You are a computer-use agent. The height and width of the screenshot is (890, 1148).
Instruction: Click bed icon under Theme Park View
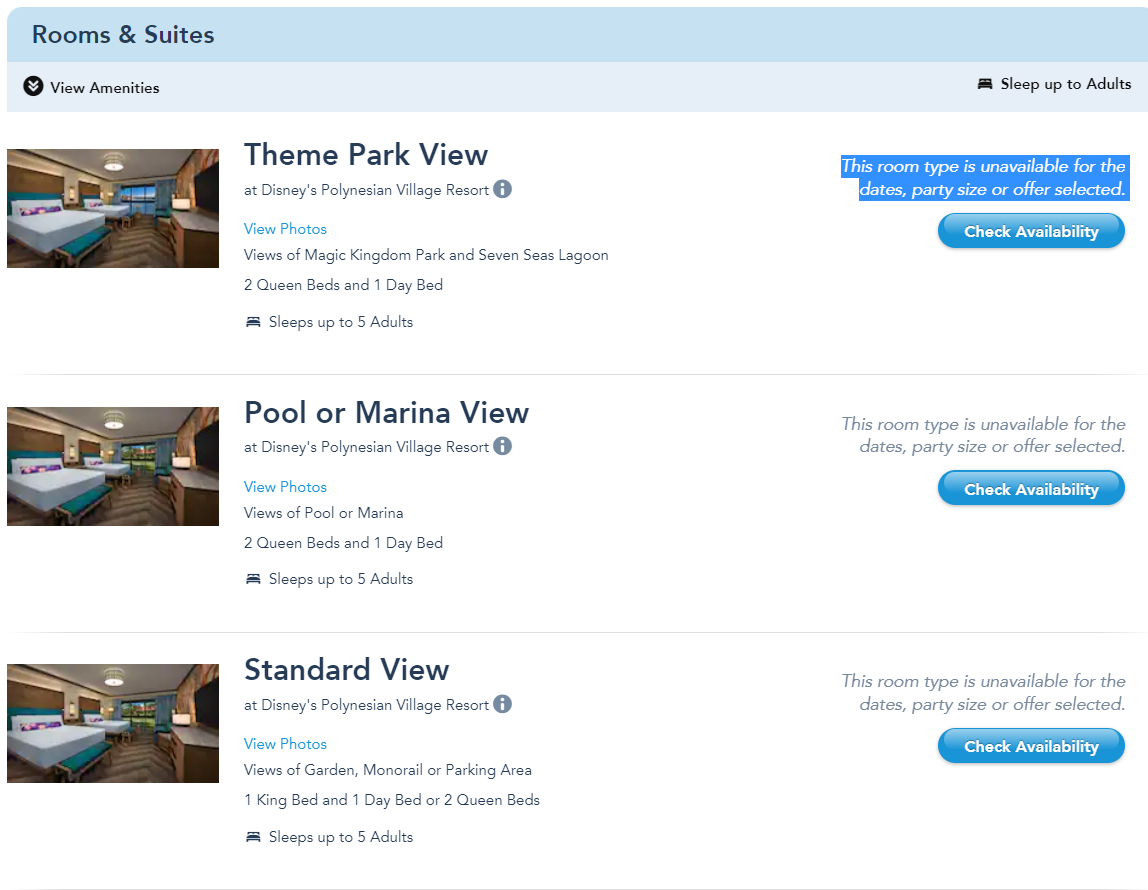[253, 322]
